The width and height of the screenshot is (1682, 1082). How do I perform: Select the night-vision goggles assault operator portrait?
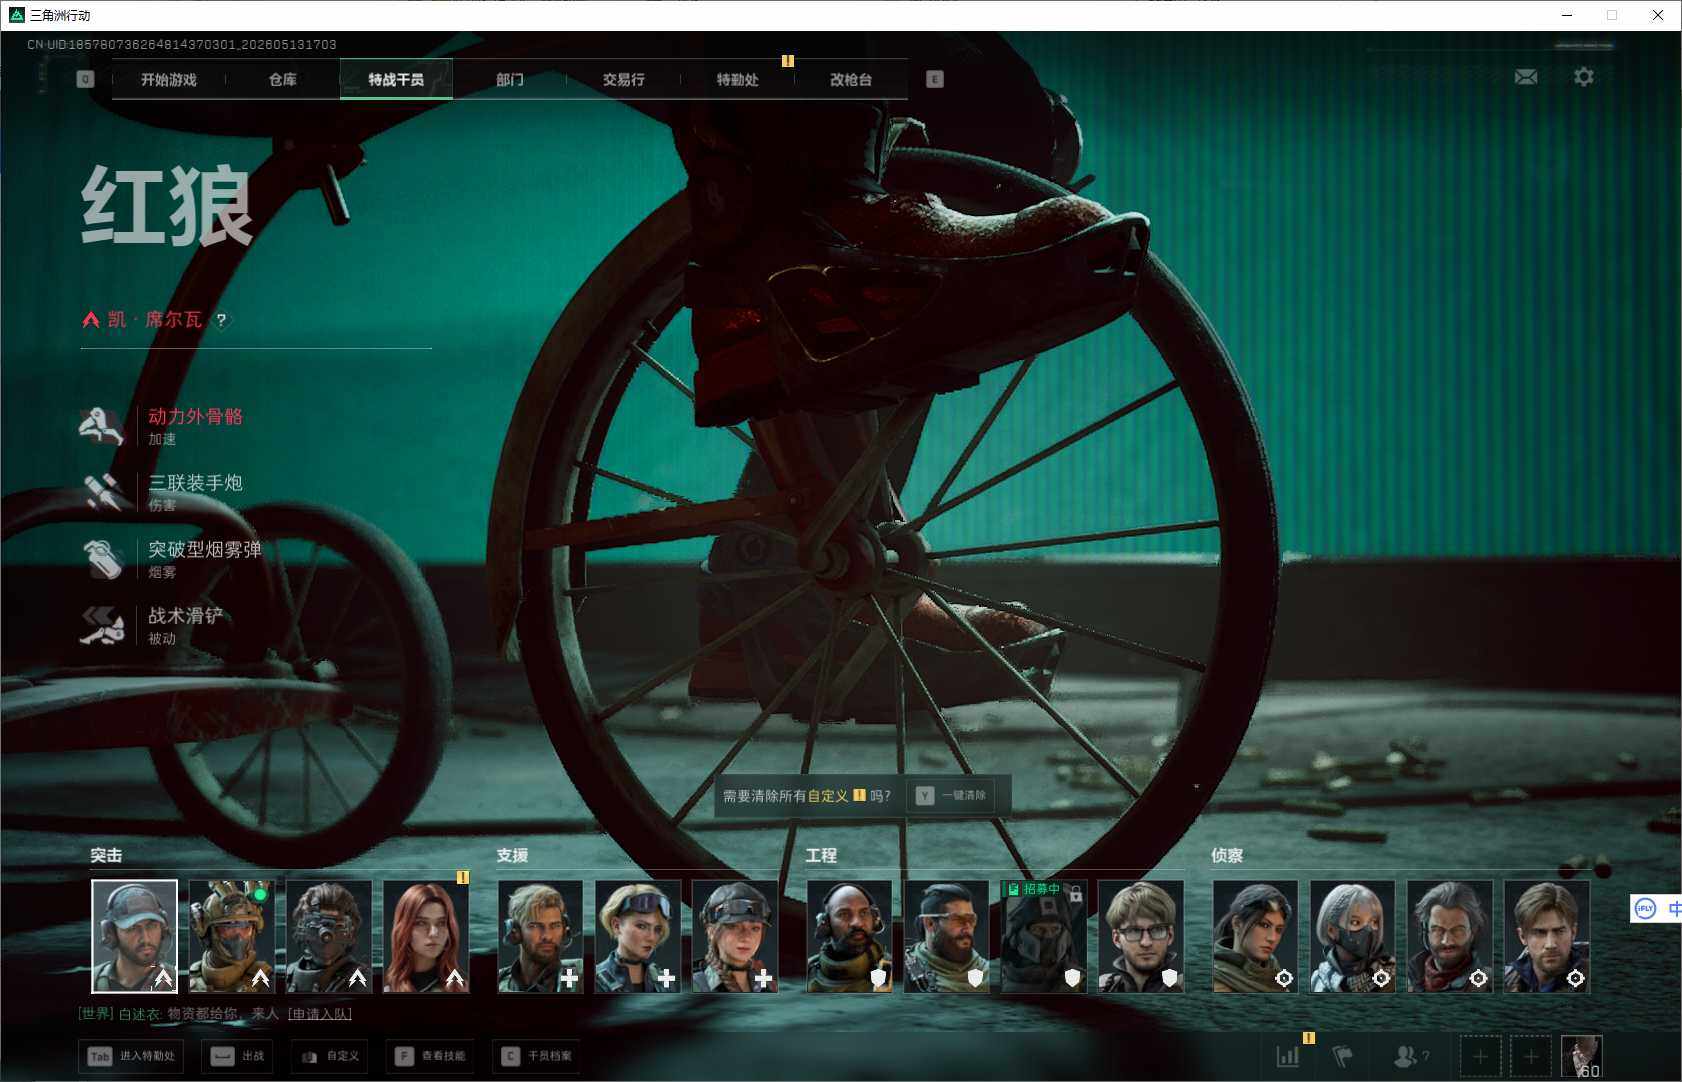click(x=328, y=936)
